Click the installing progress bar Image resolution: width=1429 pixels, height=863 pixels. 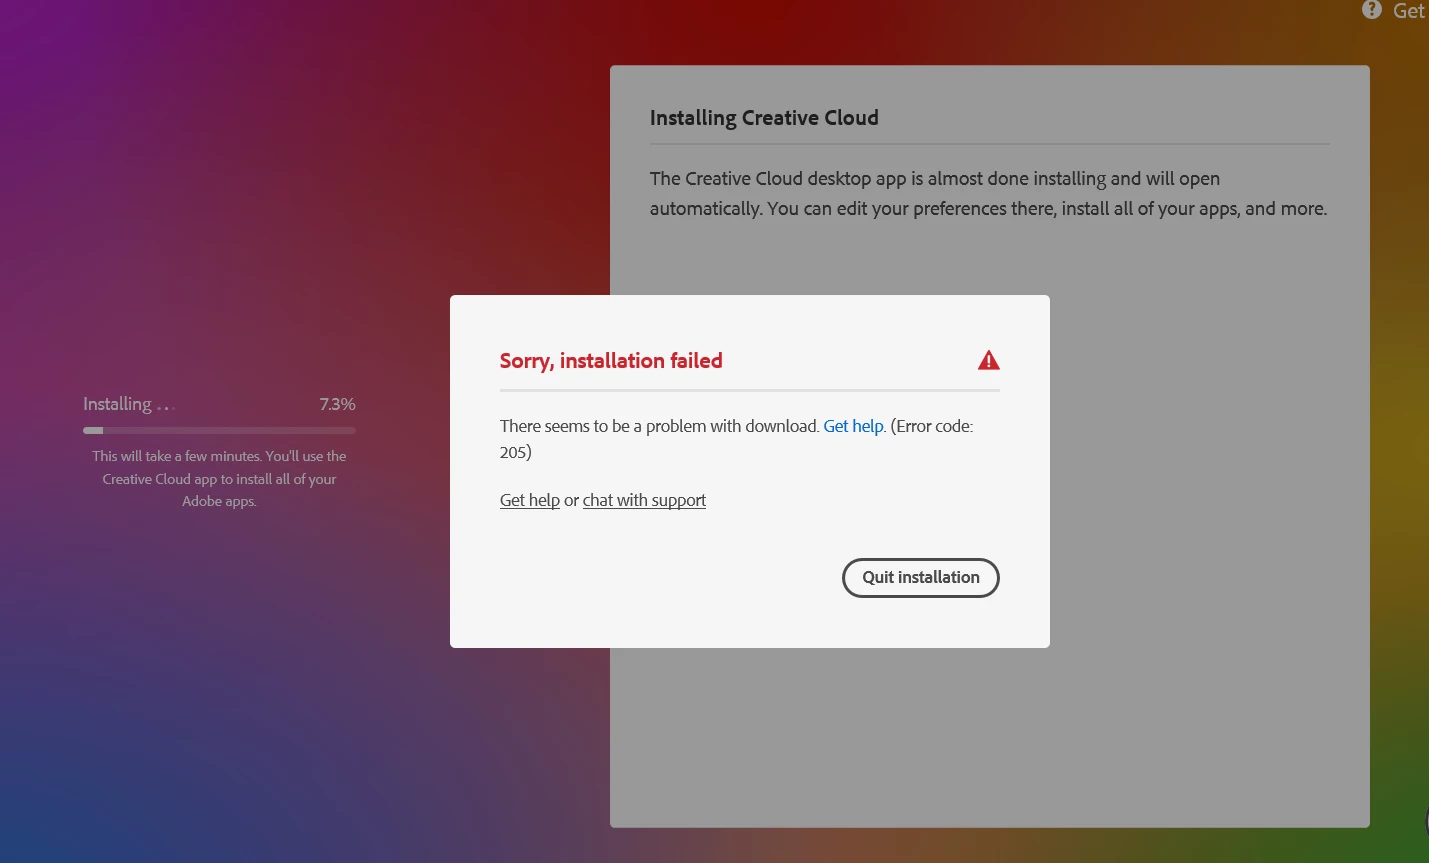pyautogui.click(x=219, y=430)
